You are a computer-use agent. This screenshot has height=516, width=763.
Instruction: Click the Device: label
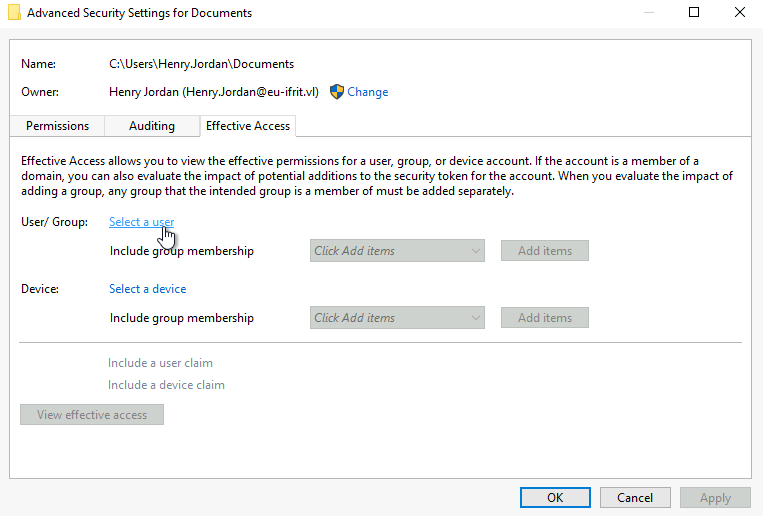[40, 289]
